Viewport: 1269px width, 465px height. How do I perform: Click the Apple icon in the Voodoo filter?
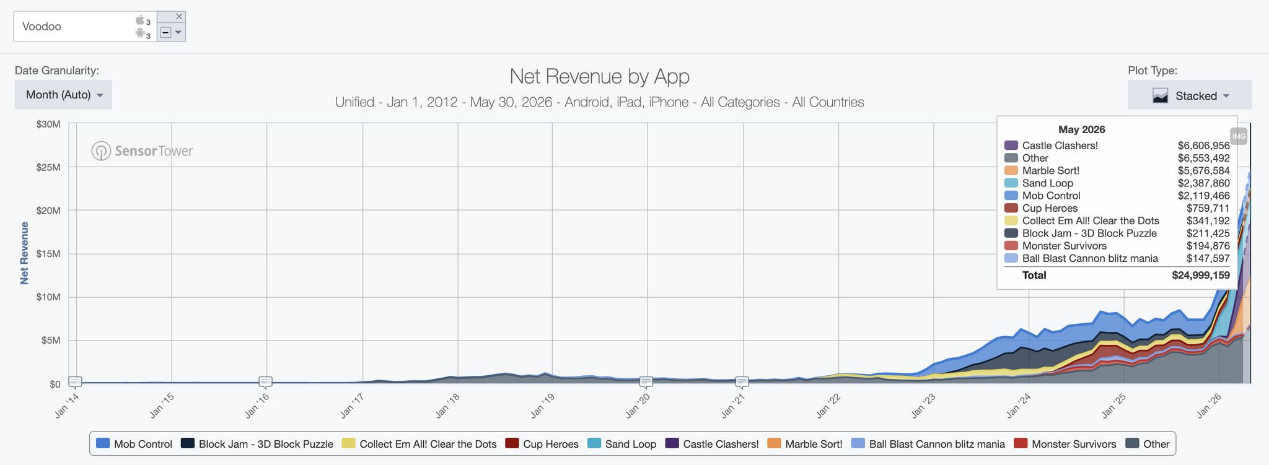[x=140, y=20]
